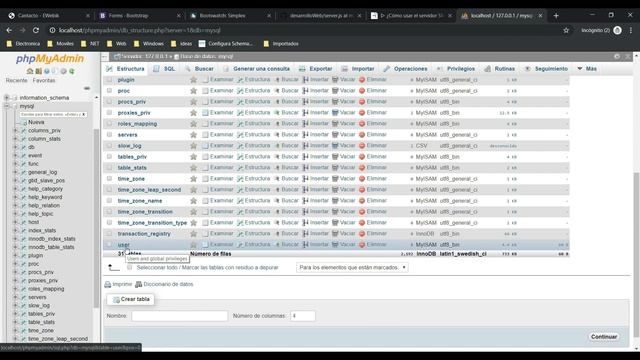This screenshot has width=640, height=360.
Task: Switch to the SQL tab
Action: click(164, 69)
